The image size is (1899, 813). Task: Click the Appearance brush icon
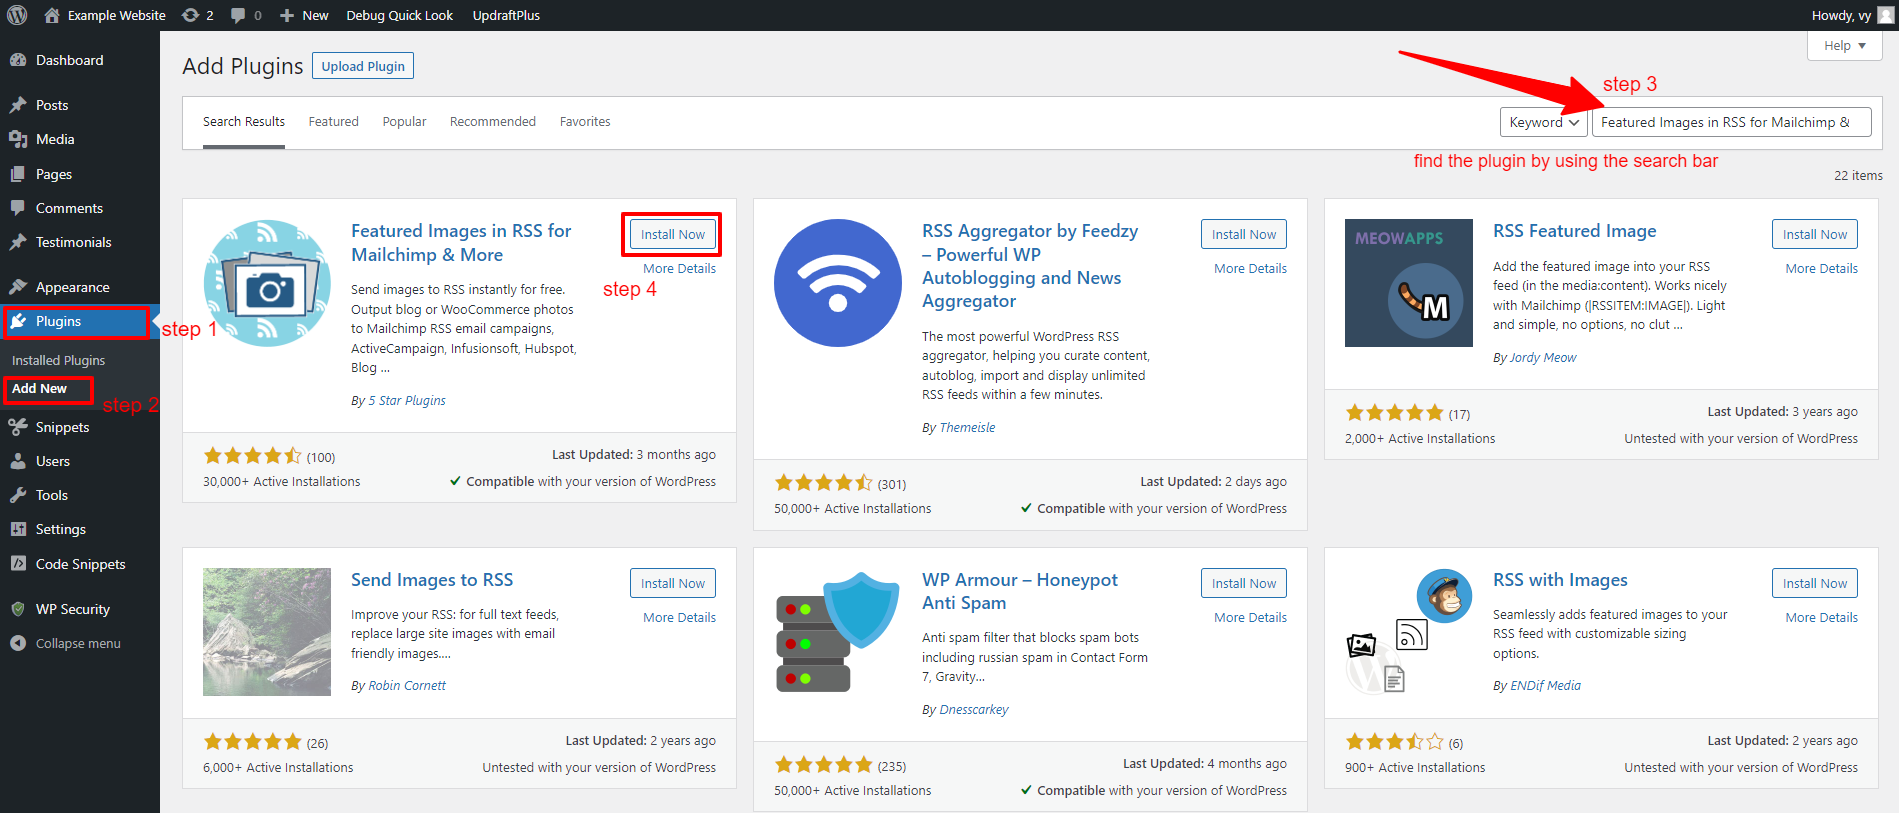(18, 287)
